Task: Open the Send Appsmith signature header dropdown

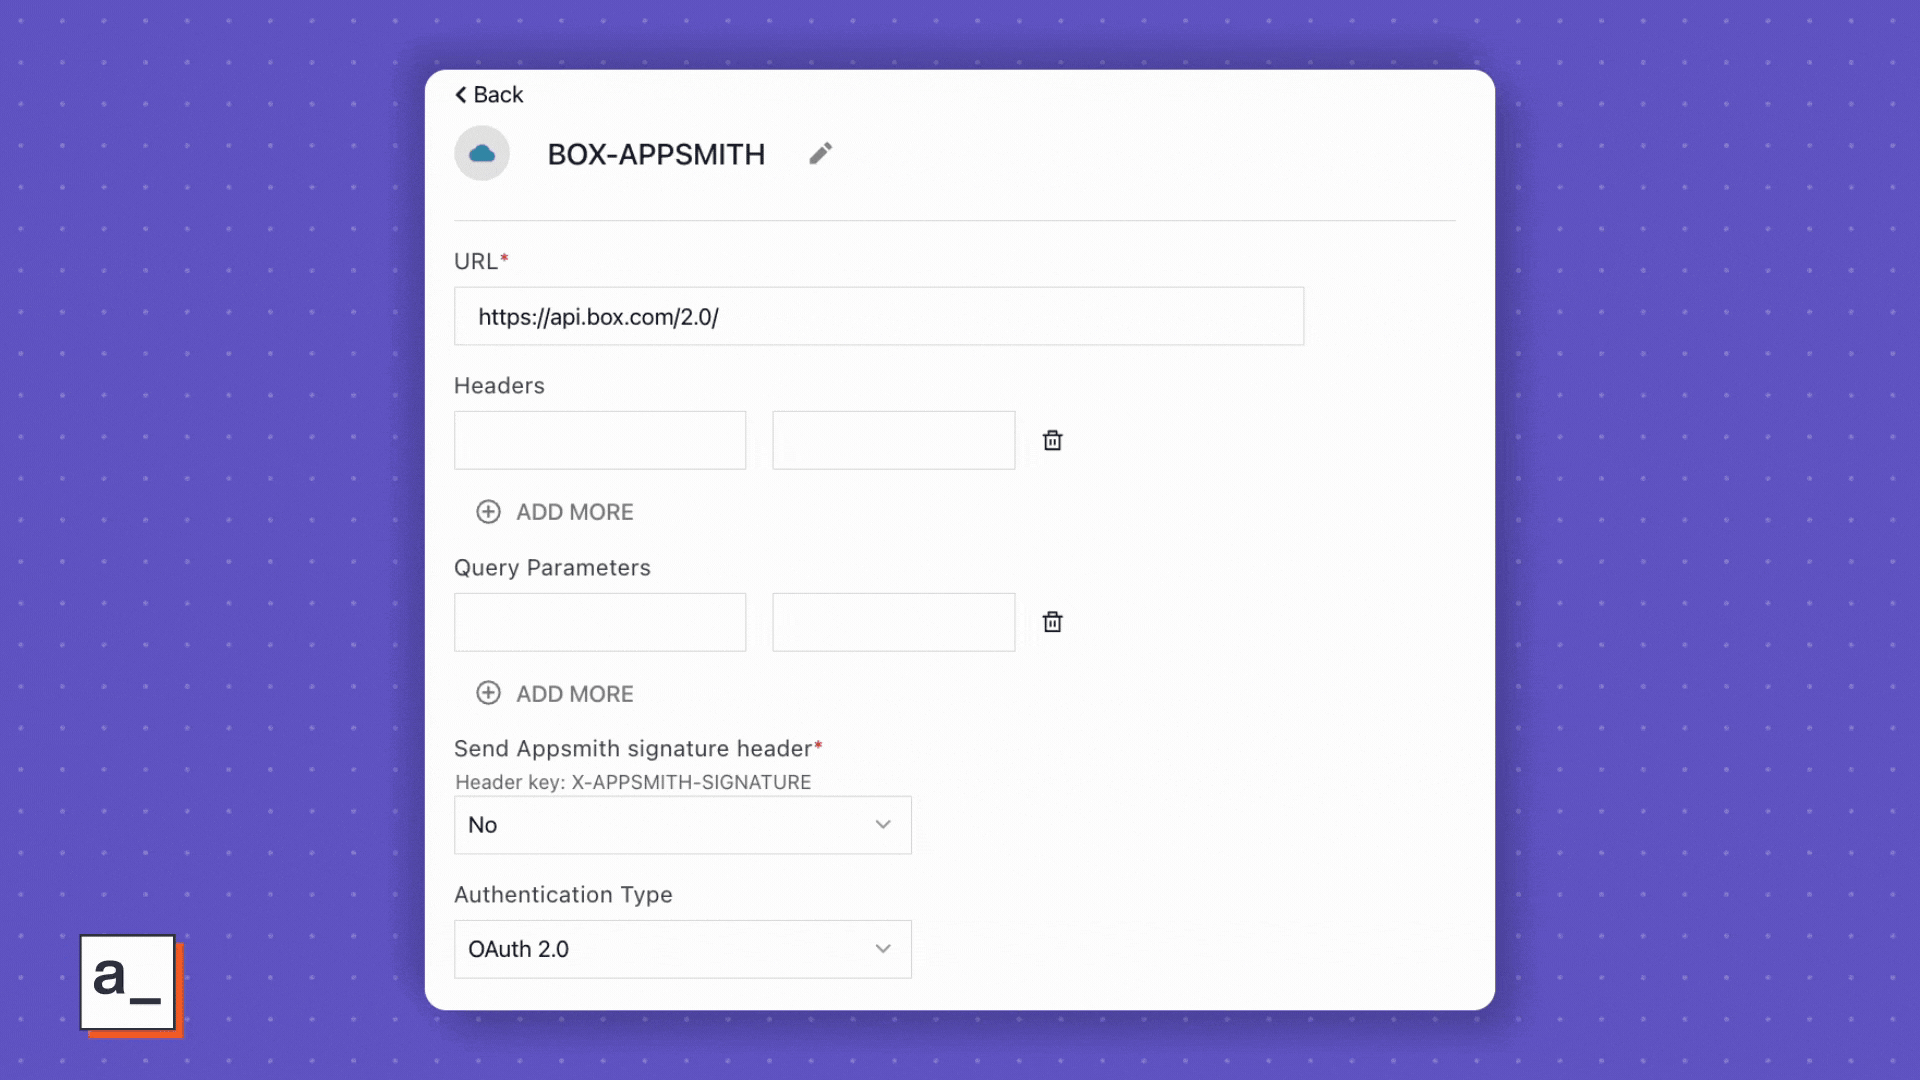Action: [x=683, y=825]
